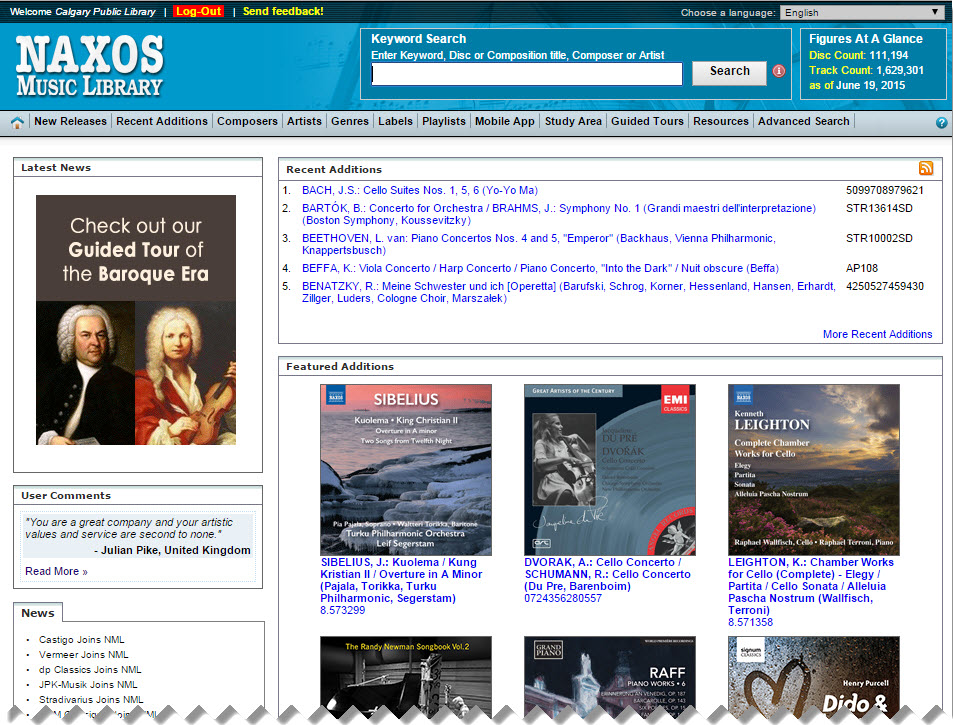Open the Sibelius Kuolema album cover
Screen dimensions: 953x725
pos(406,470)
